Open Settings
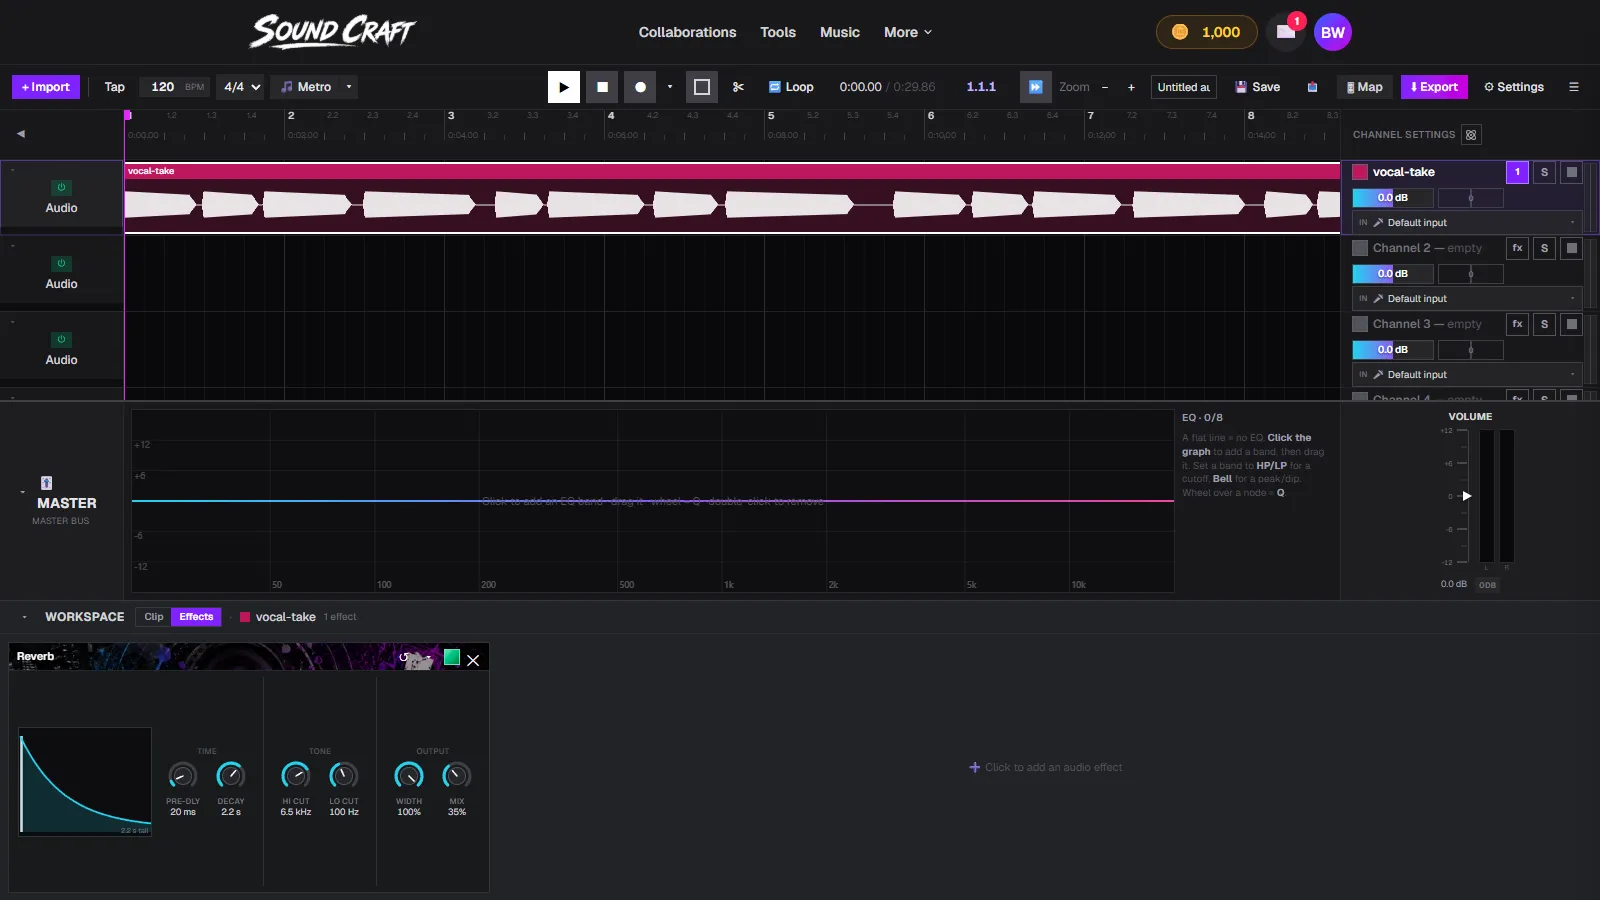The width and height of the screenshot is (1600, 900). [1514, 87]
